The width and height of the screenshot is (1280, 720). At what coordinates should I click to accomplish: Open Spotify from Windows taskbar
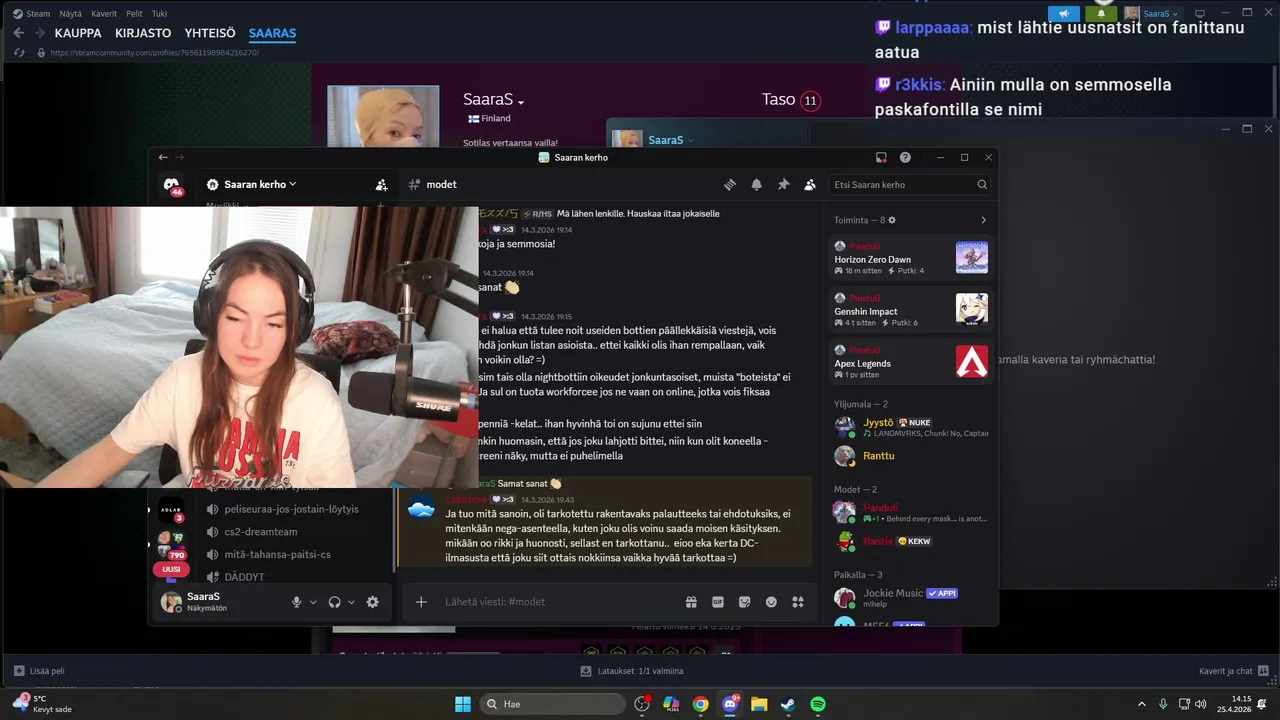pos(818,704)
